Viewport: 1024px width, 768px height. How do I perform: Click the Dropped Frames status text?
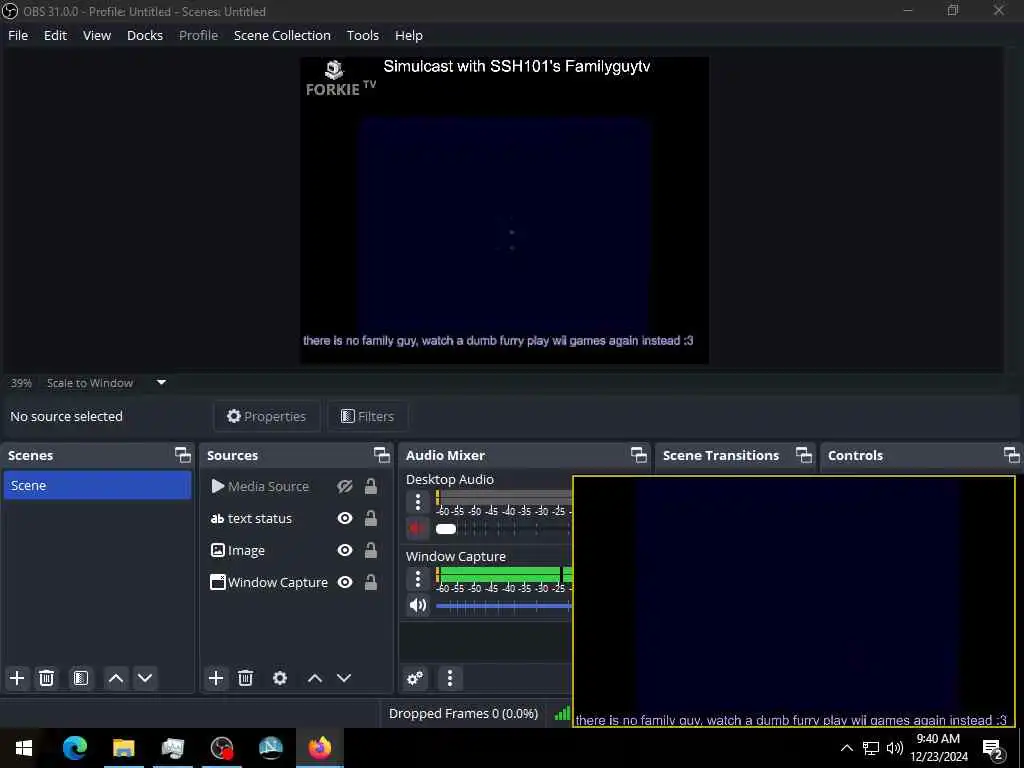pos(463,713)
